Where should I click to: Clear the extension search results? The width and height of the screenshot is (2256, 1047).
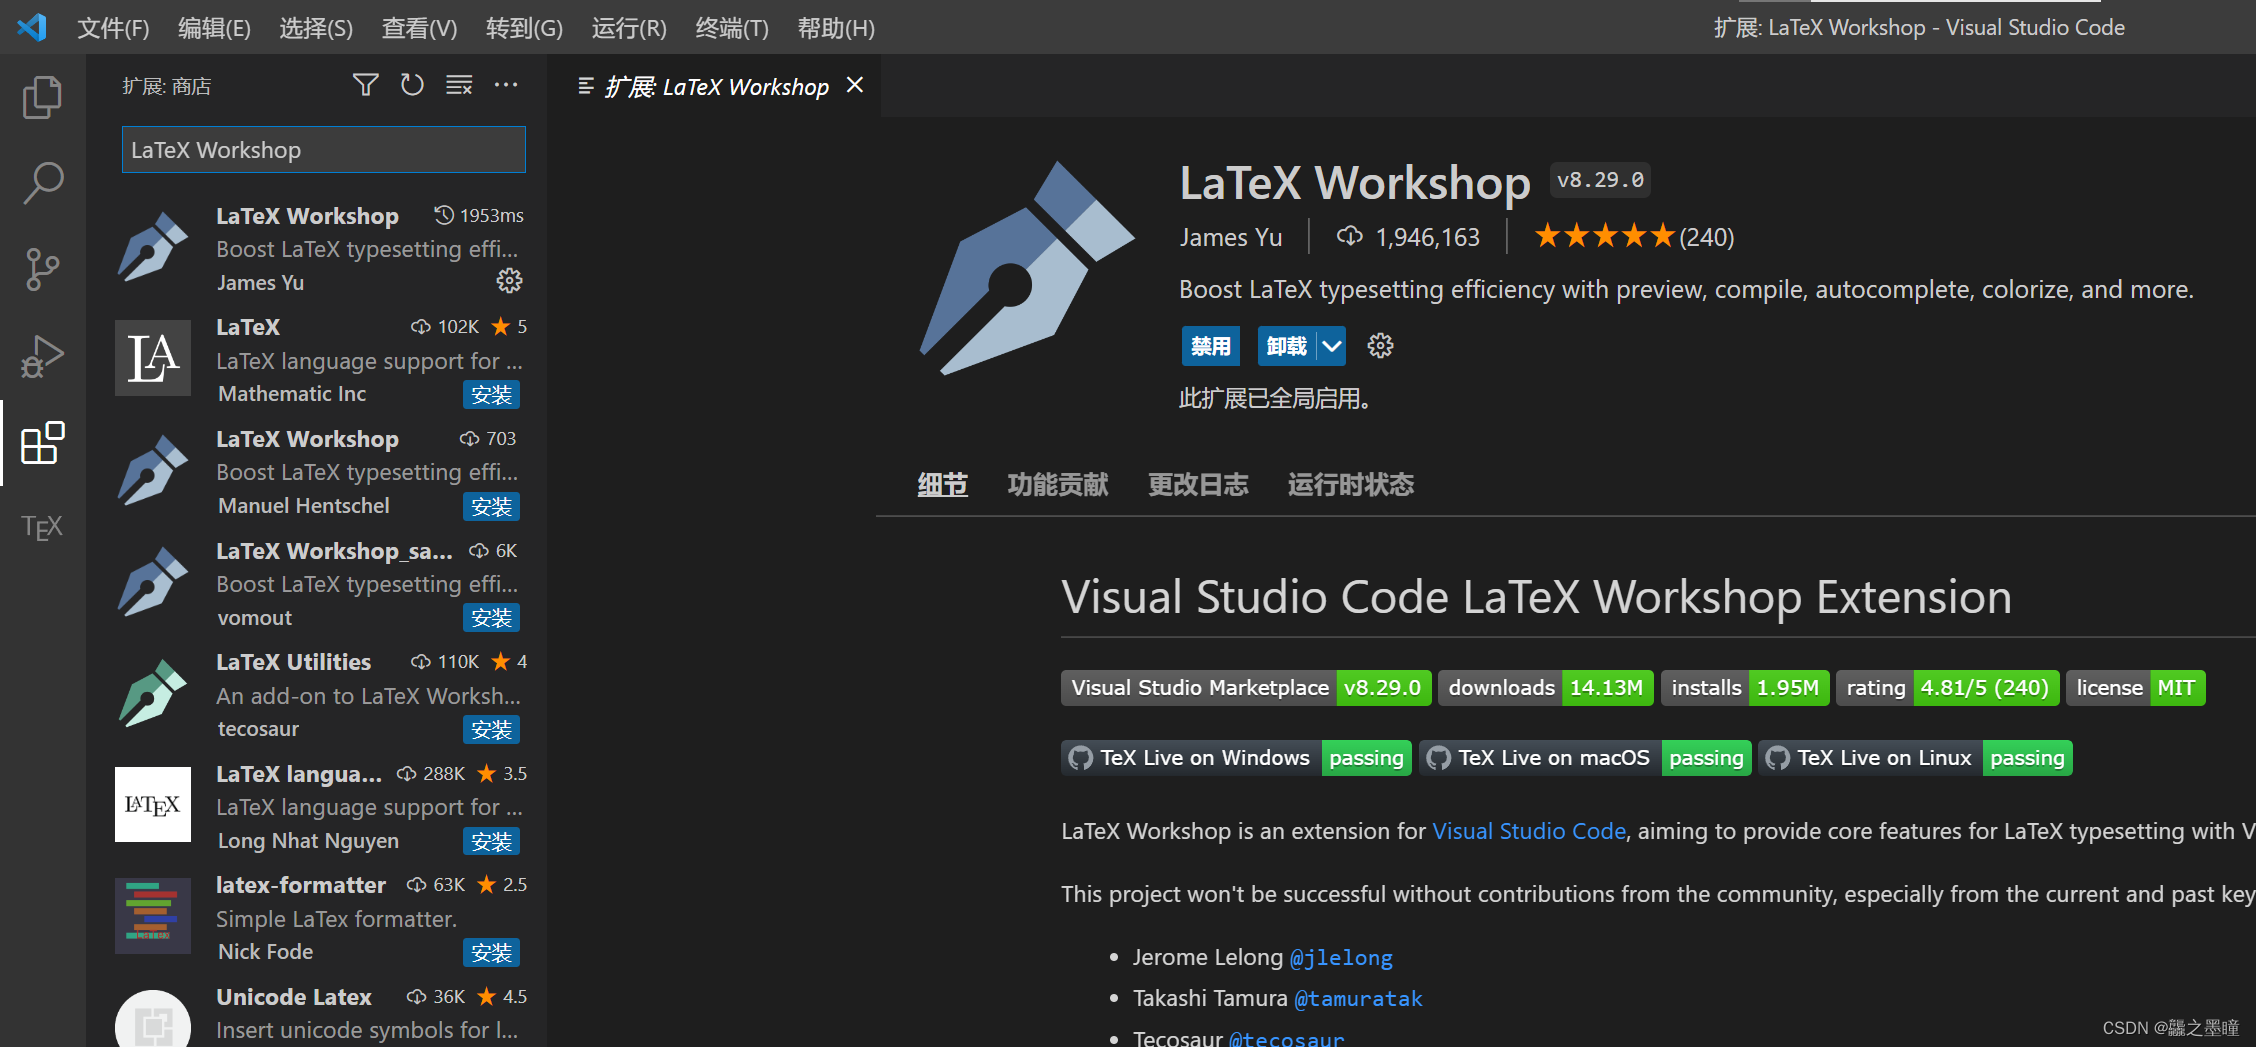pos(459,85)
